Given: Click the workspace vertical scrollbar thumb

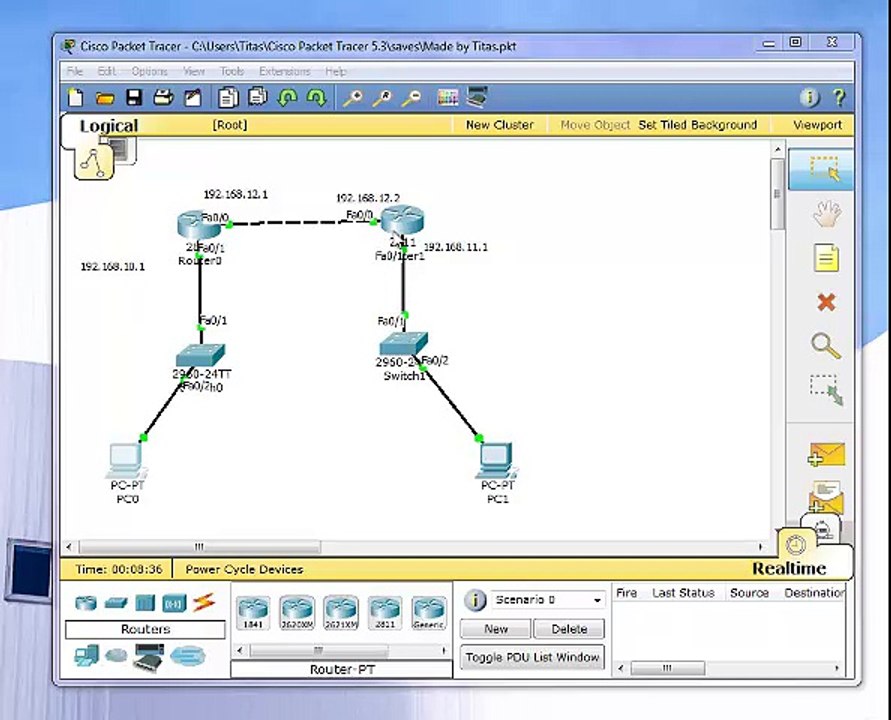Looking at the screenshot, I should [777, 194].
